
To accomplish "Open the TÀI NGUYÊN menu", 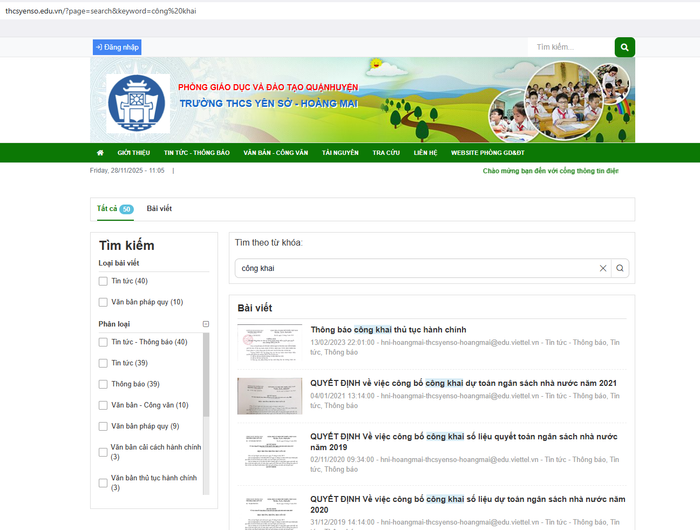I will pyautogui.click(x=340, y=153).
